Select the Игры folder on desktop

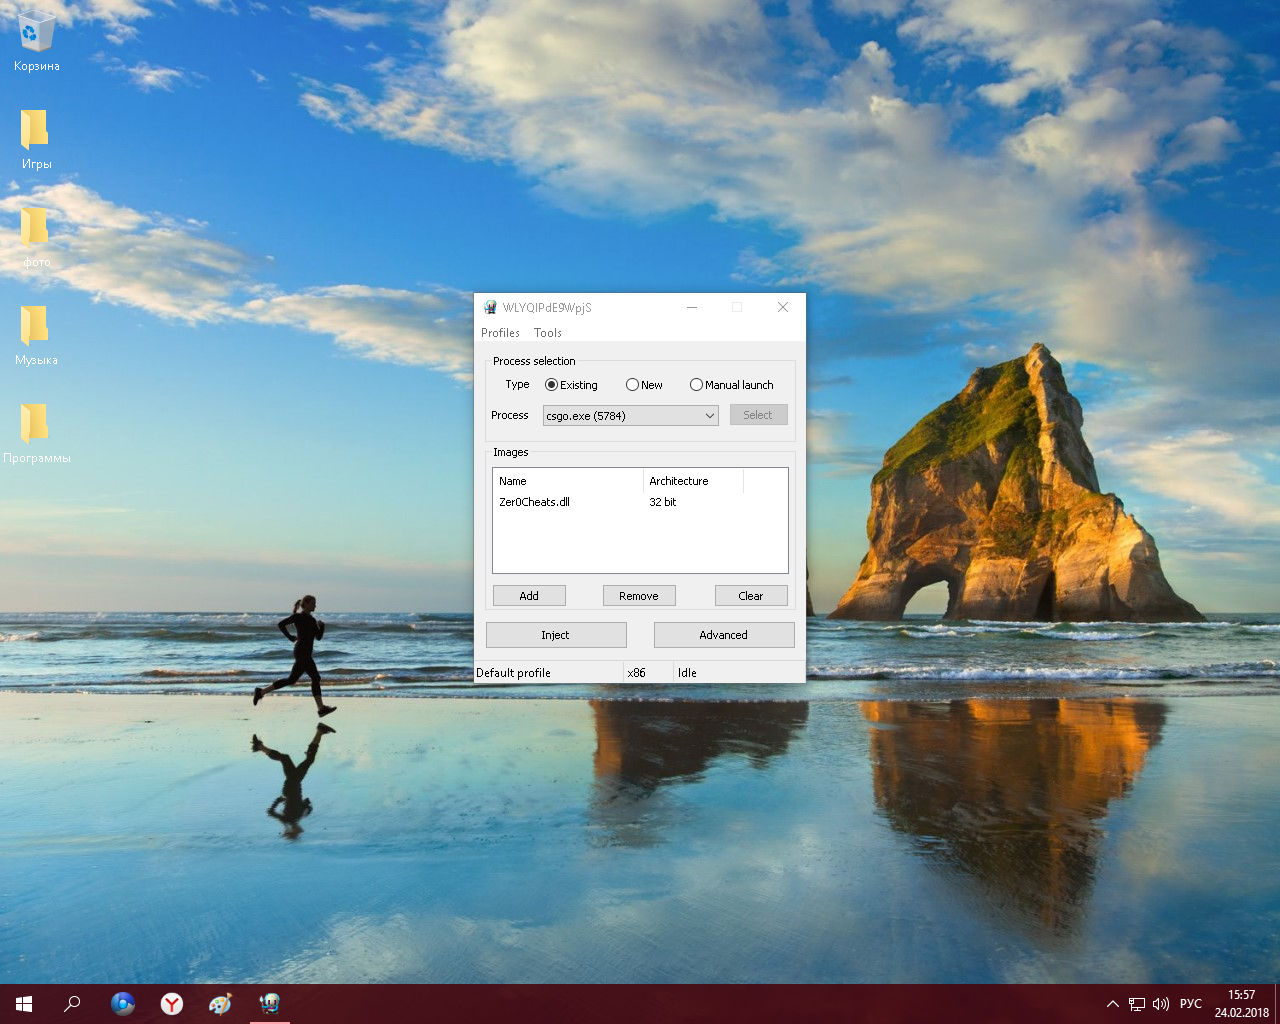35,131
